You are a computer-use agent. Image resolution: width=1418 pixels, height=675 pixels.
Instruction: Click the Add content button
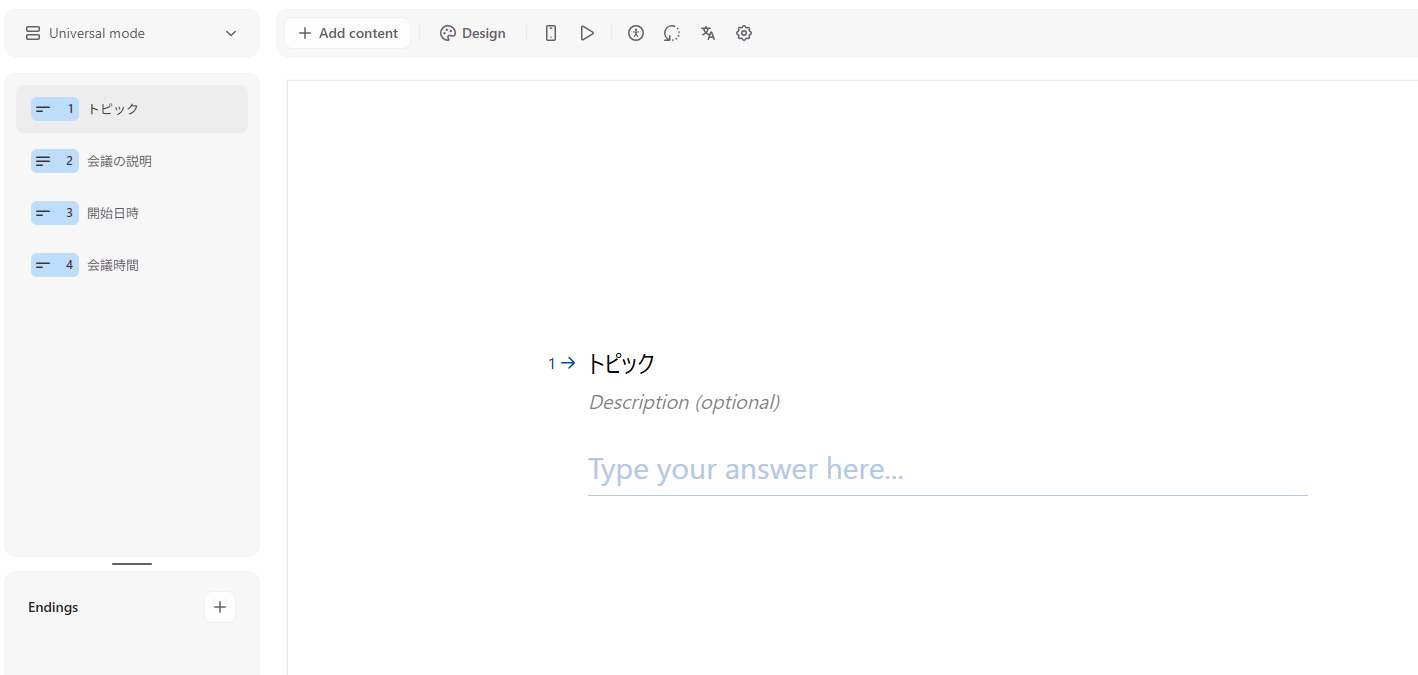(x=348, y=33)
